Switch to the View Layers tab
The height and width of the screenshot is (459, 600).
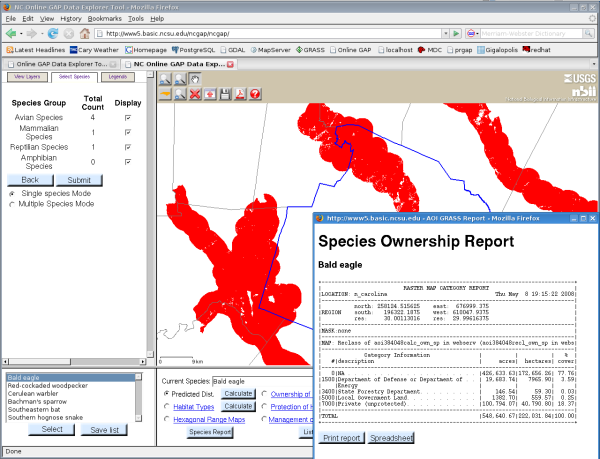(27, 77)
